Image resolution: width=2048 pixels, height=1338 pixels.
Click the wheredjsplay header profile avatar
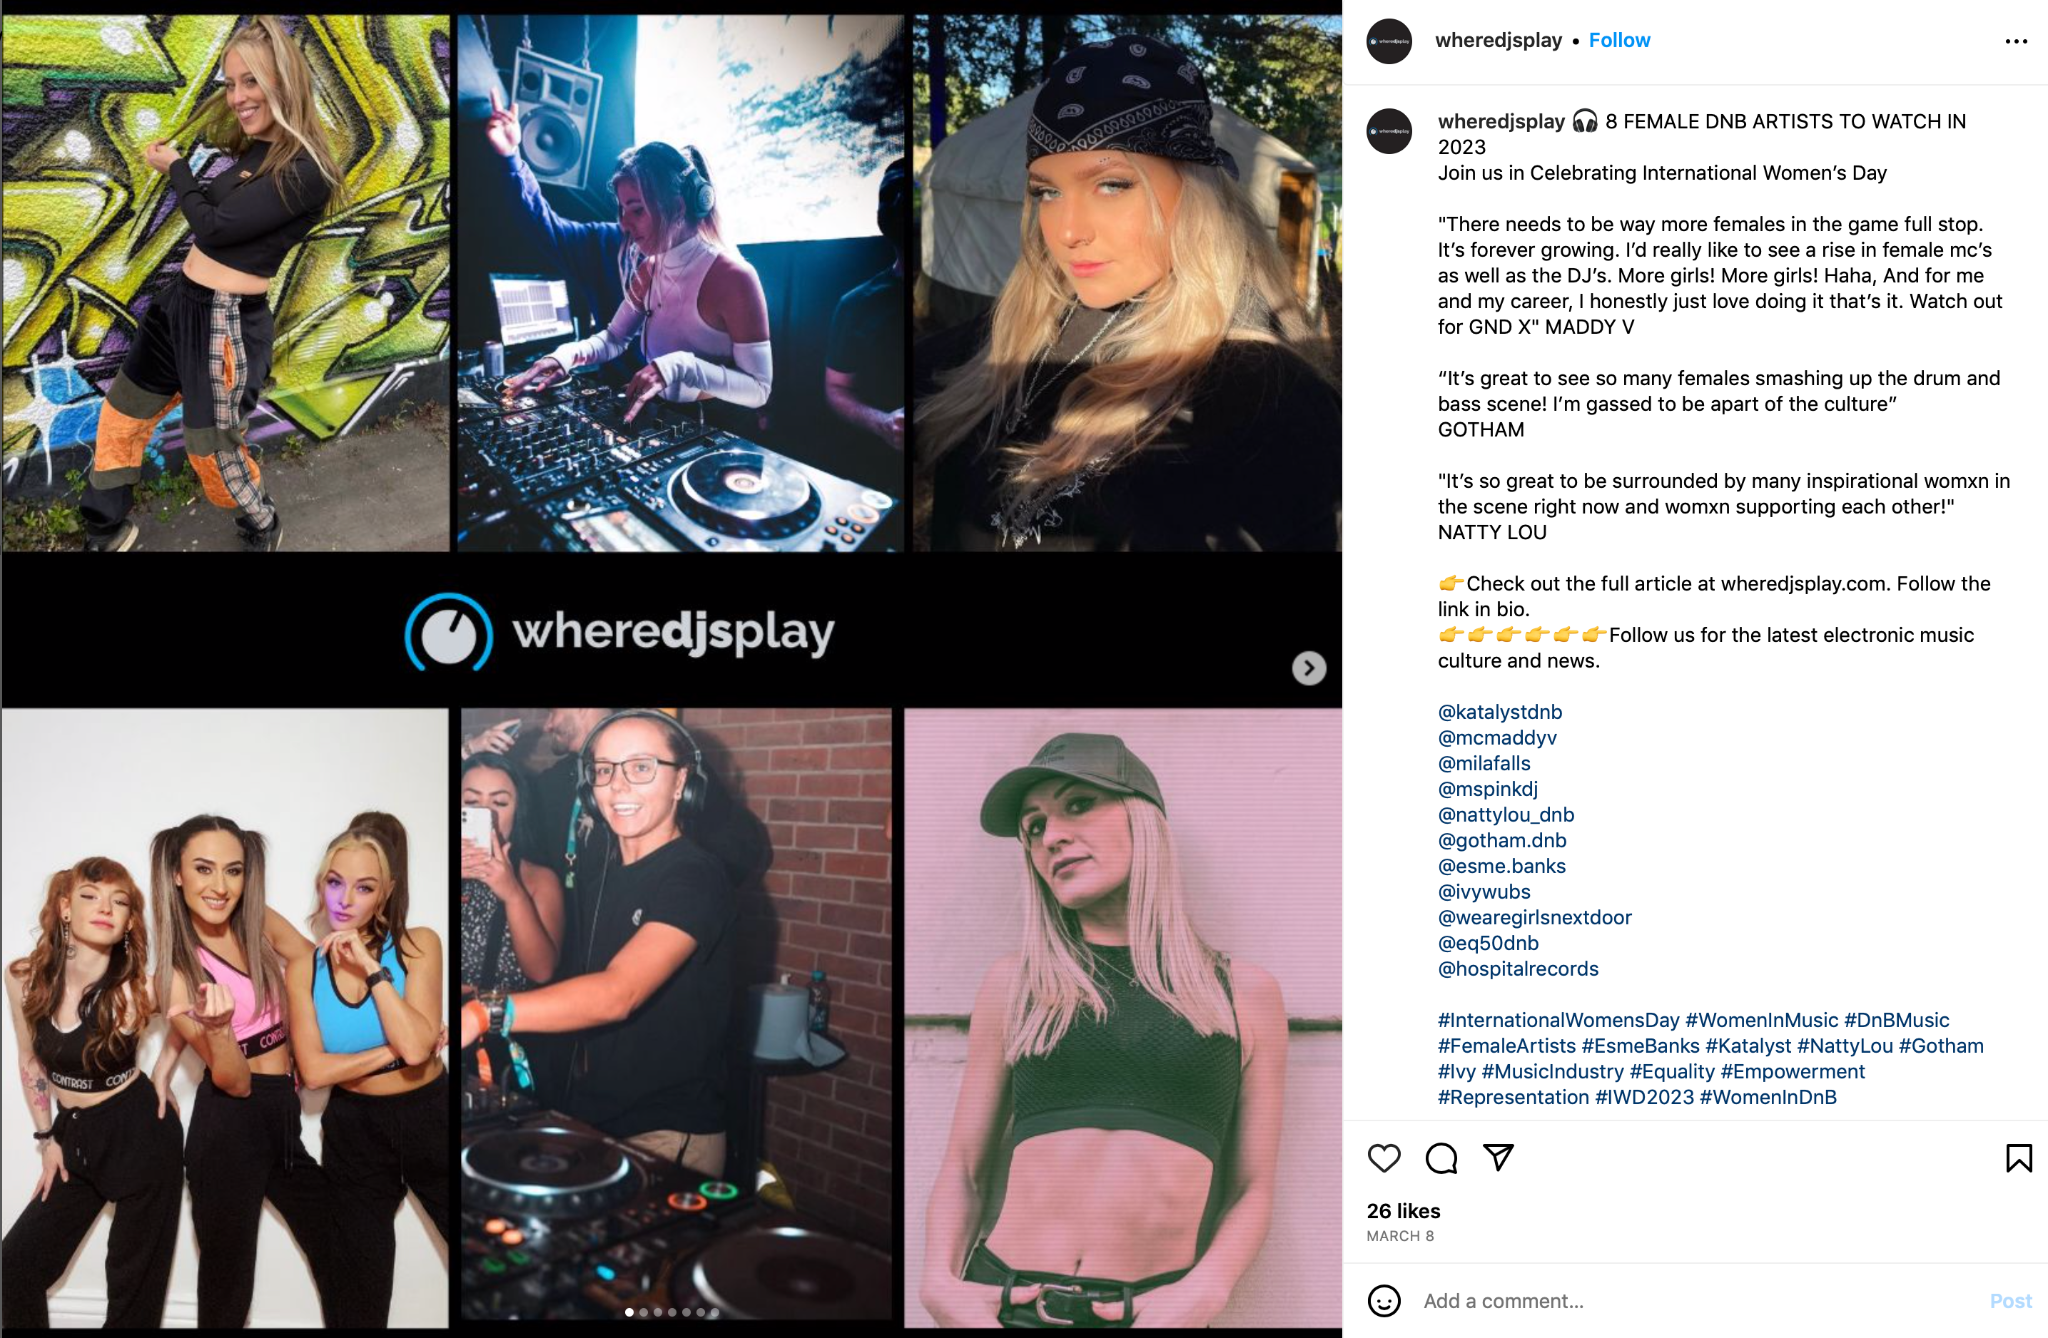pos(1389,41)
